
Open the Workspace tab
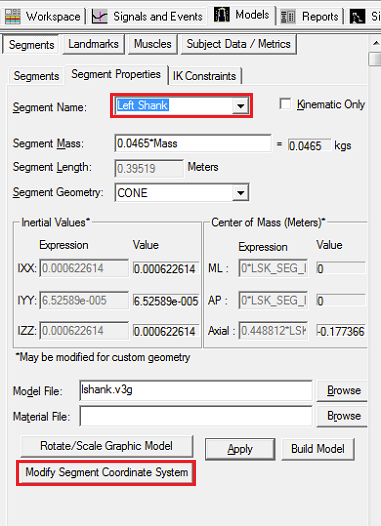click(x=43, y=16)
